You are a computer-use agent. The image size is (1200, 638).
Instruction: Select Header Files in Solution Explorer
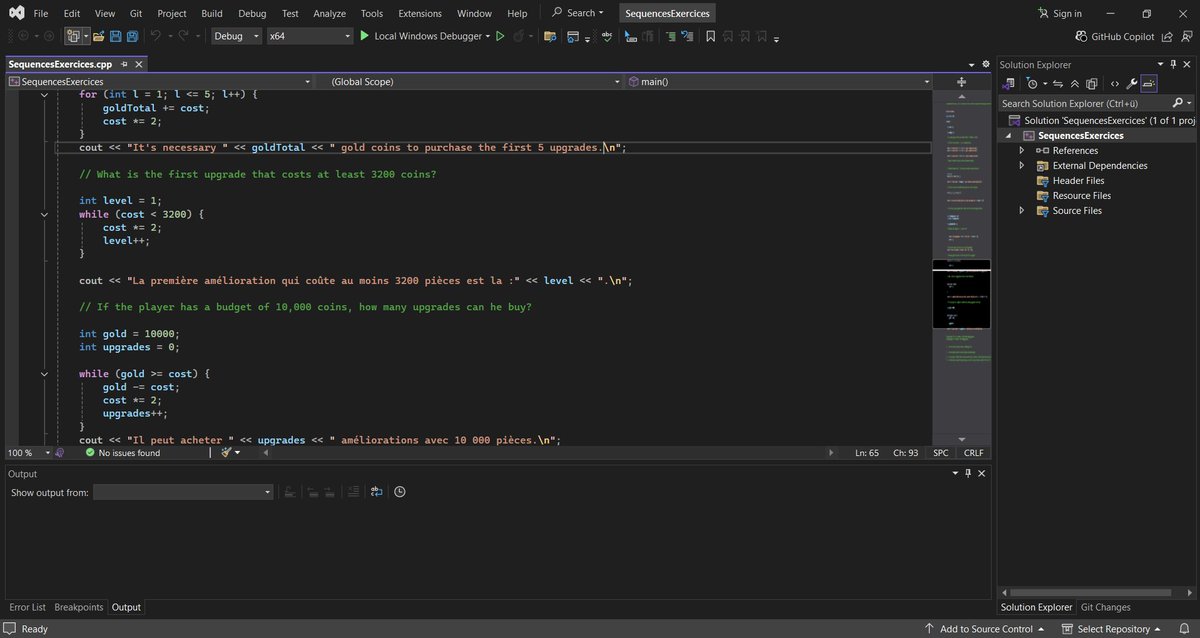click(1078, 180)
